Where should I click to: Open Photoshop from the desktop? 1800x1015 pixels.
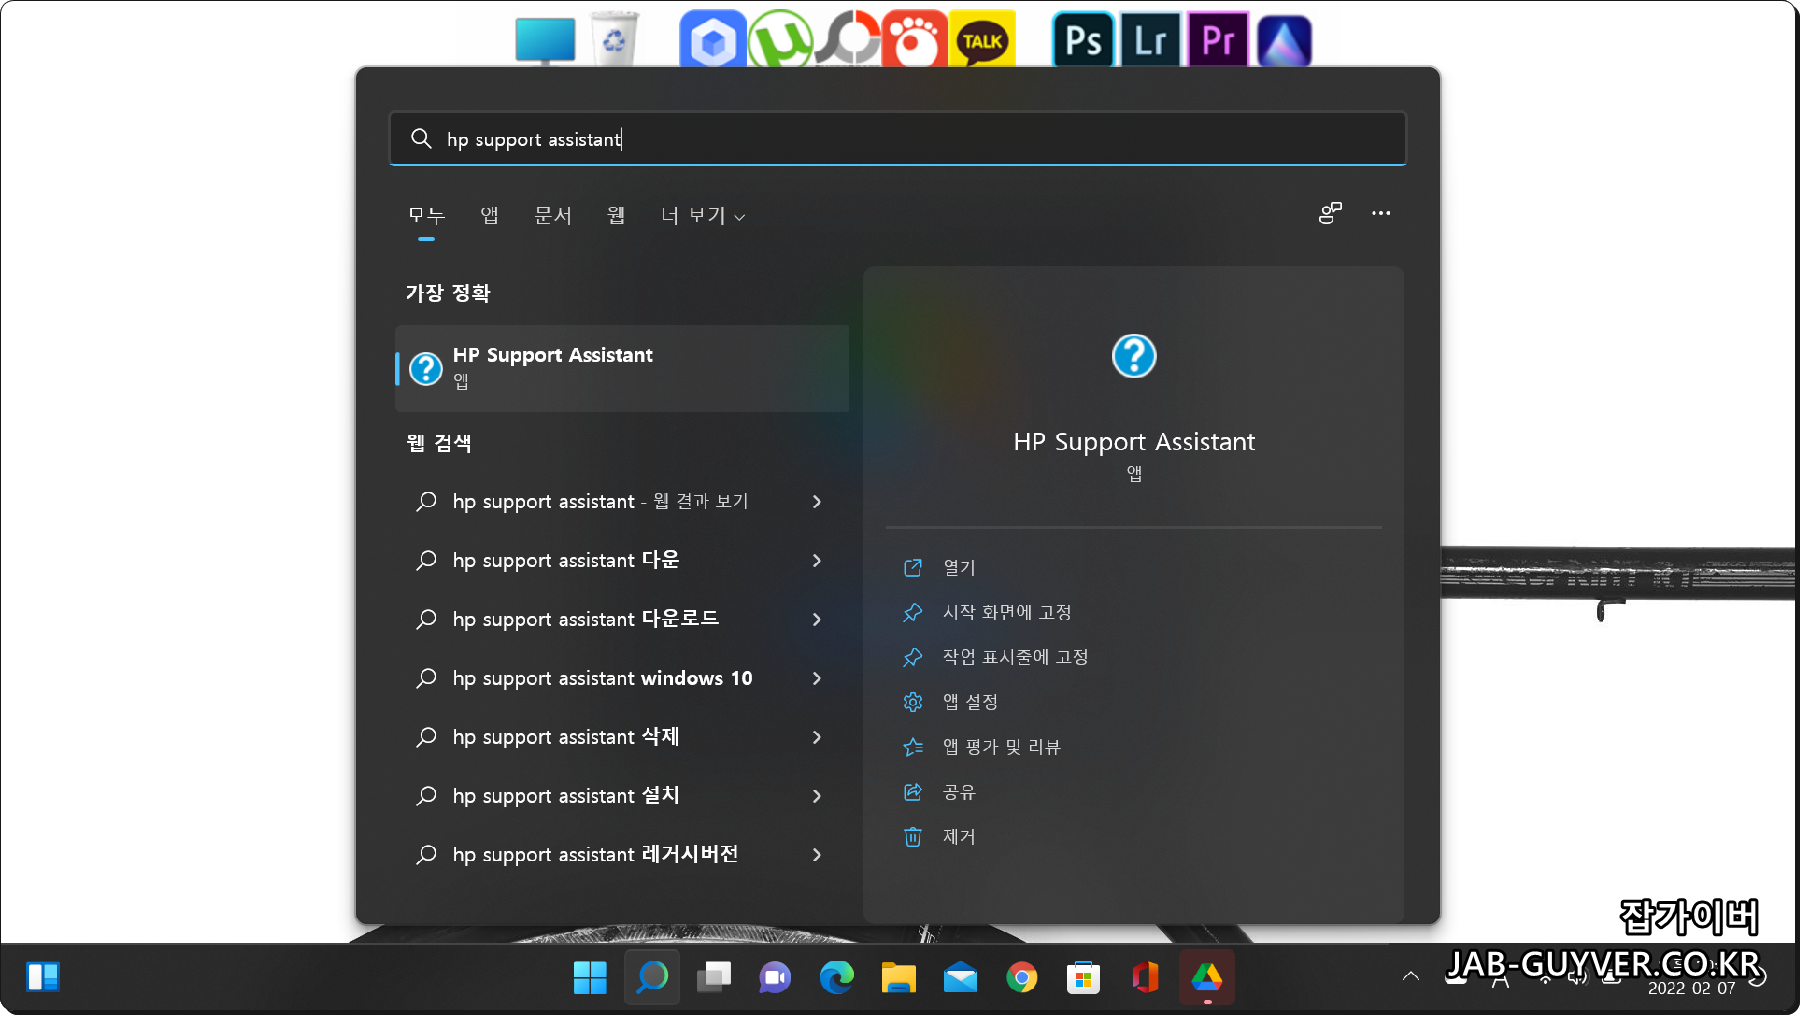tap(1083, 40)
